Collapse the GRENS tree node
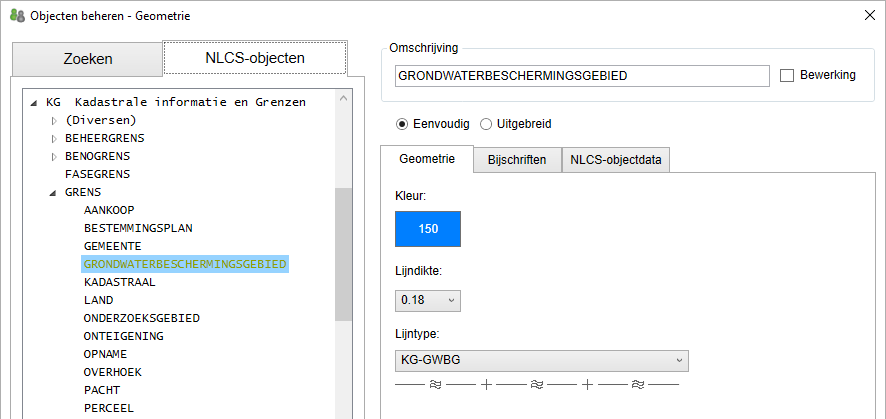The width and height of the screenshot is (886, 419). point(55,192)
